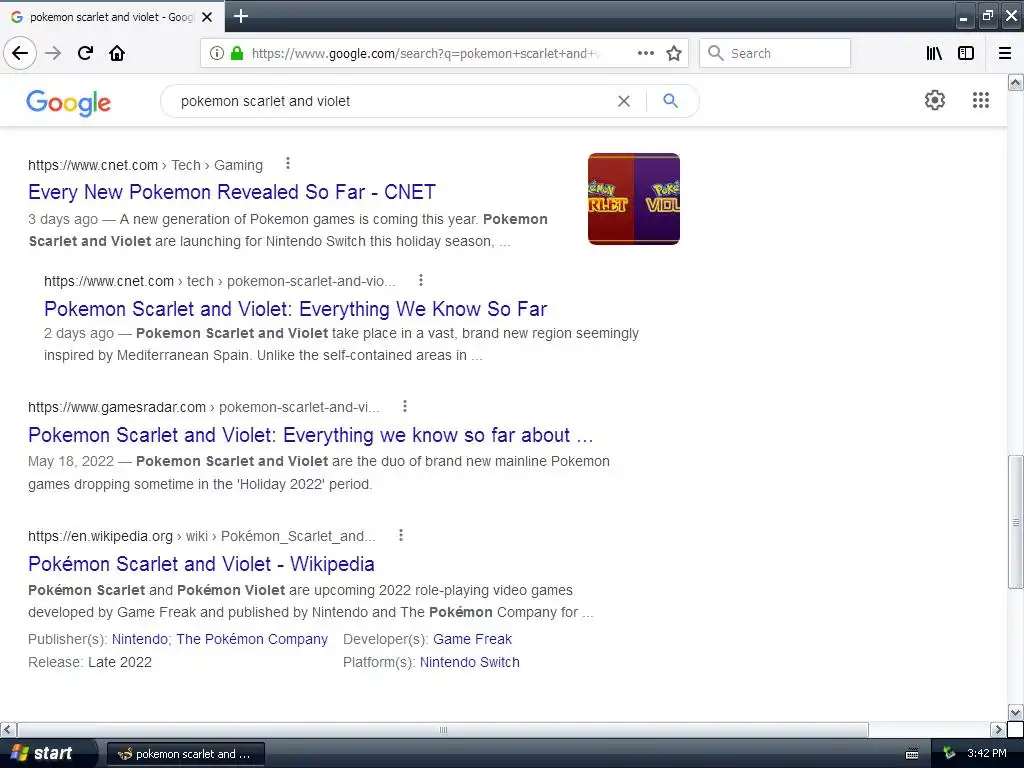The width and height of the screenshot is (1024, 768).
Task: Click the https://en.wikipedia.org breadcrumb text
Action: click(100, 536)
